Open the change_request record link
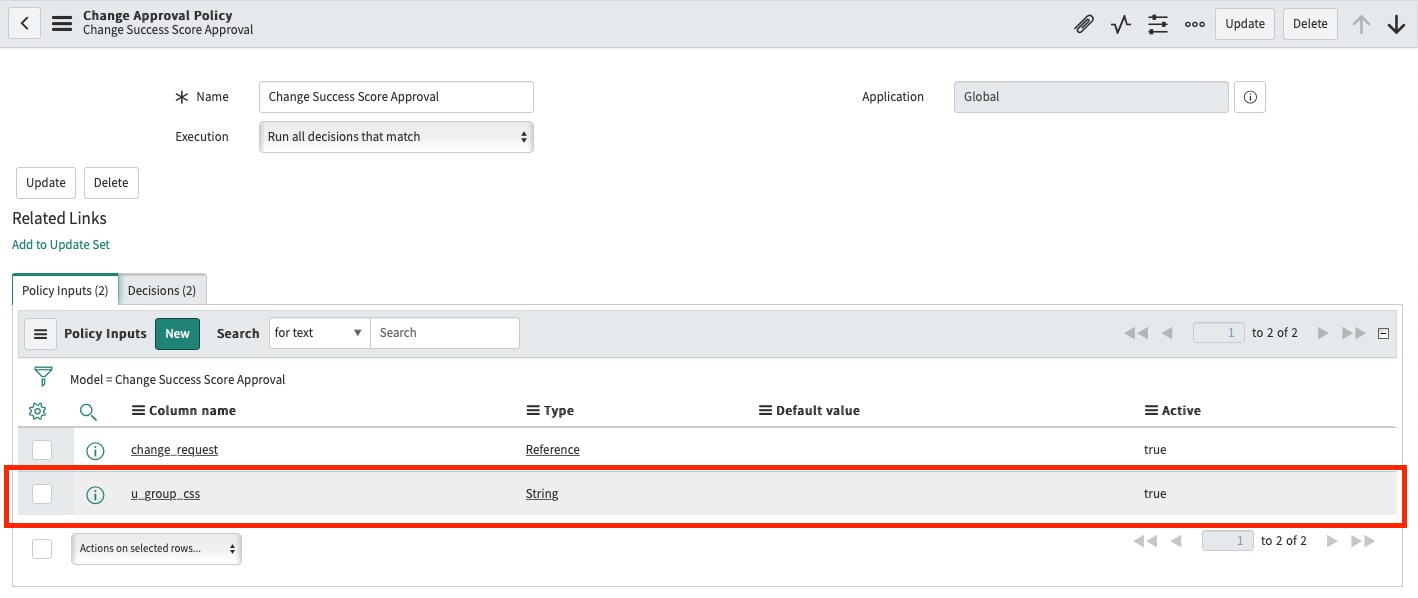Image resolution: width=1418 pixels, height=598 pixels. [x=174, y=450]
